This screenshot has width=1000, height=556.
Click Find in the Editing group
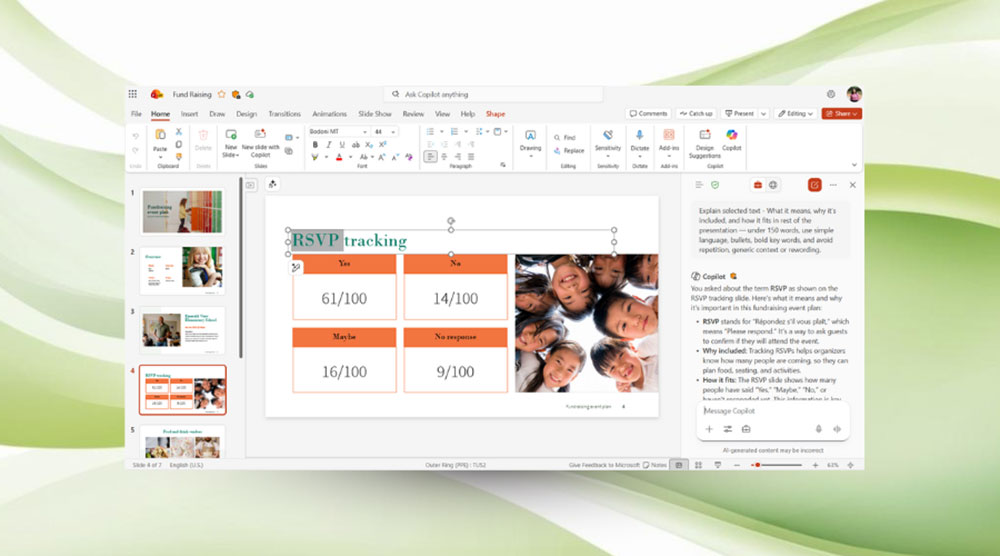click(x=564, y=138)
